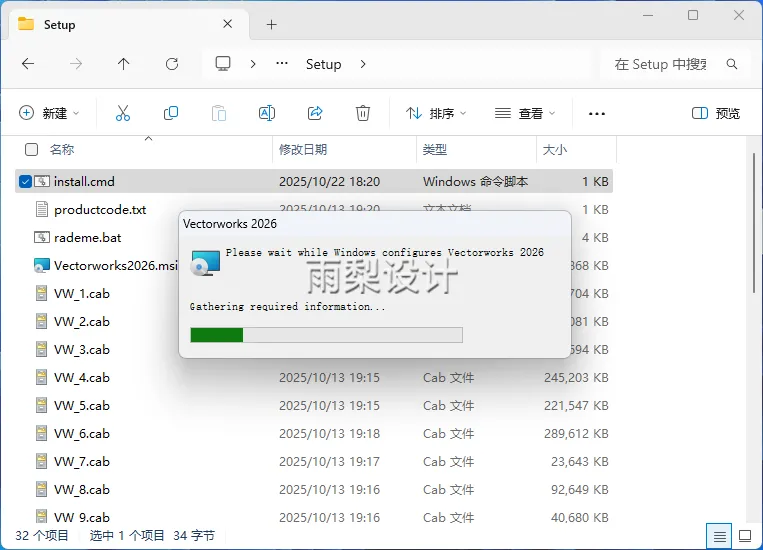Switch to details view layout
The height and width of the screenshot is (550, 763).
pos(719,536)
